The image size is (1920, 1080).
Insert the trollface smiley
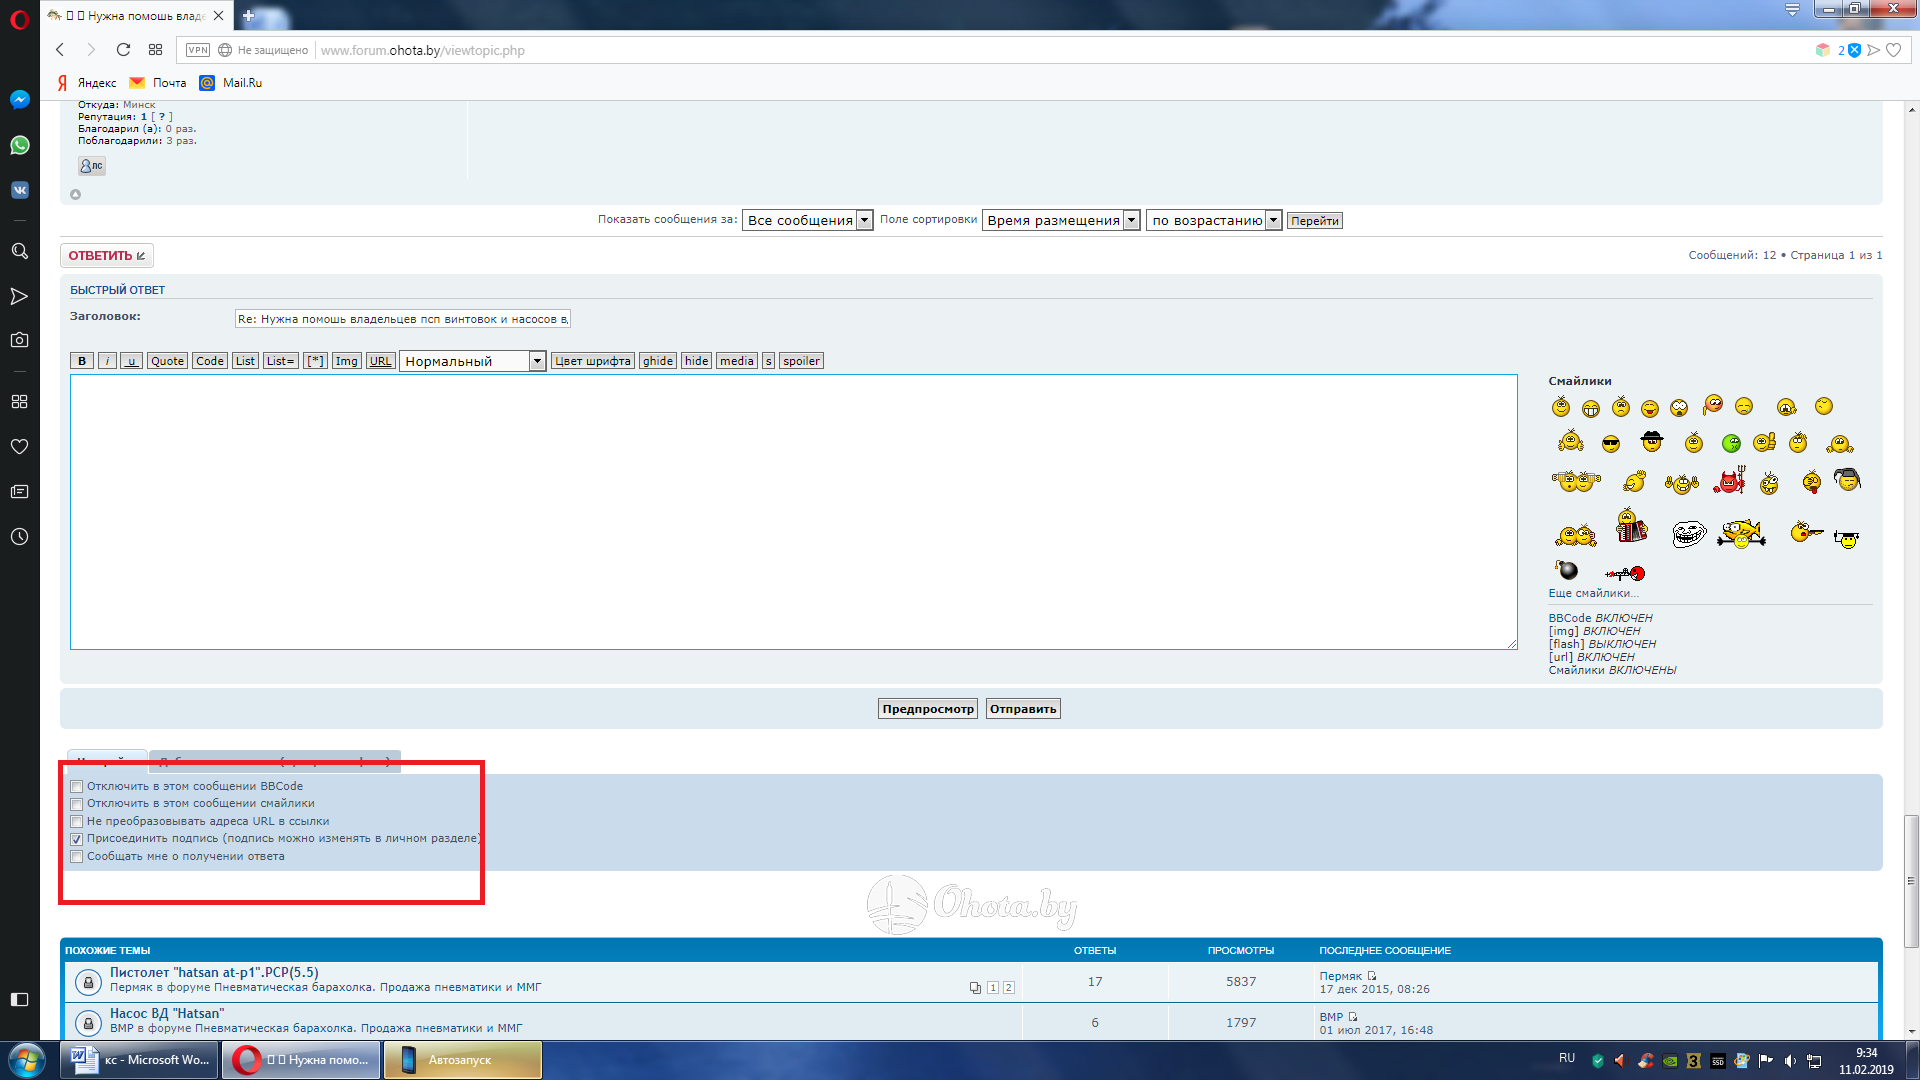(x=1689, y=533)
